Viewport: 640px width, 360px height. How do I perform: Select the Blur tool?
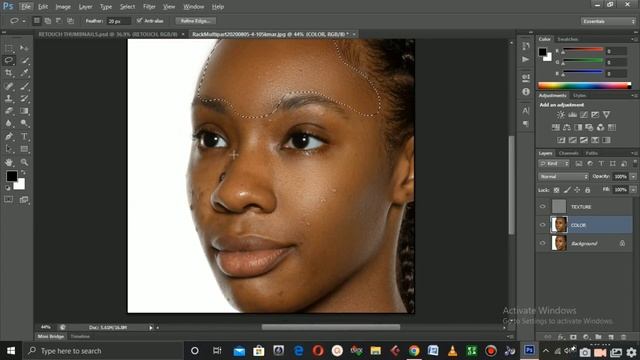point(9,123)
